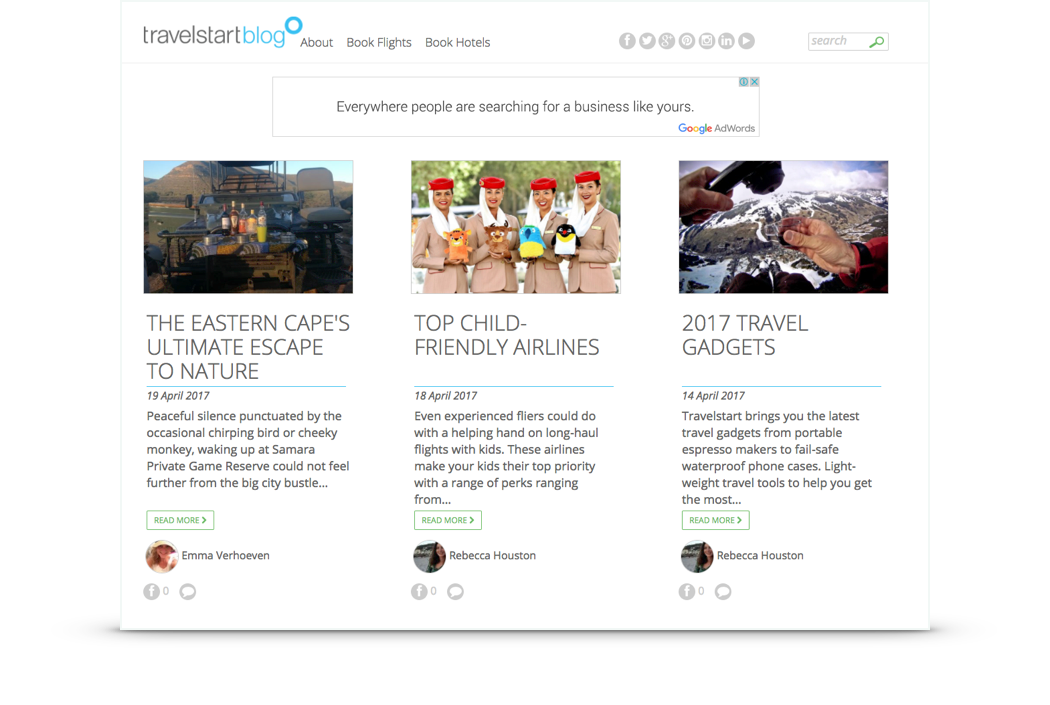This screenshot has height=705, width=1050.
Task: Open the About menu item
Action: (317, 43)
